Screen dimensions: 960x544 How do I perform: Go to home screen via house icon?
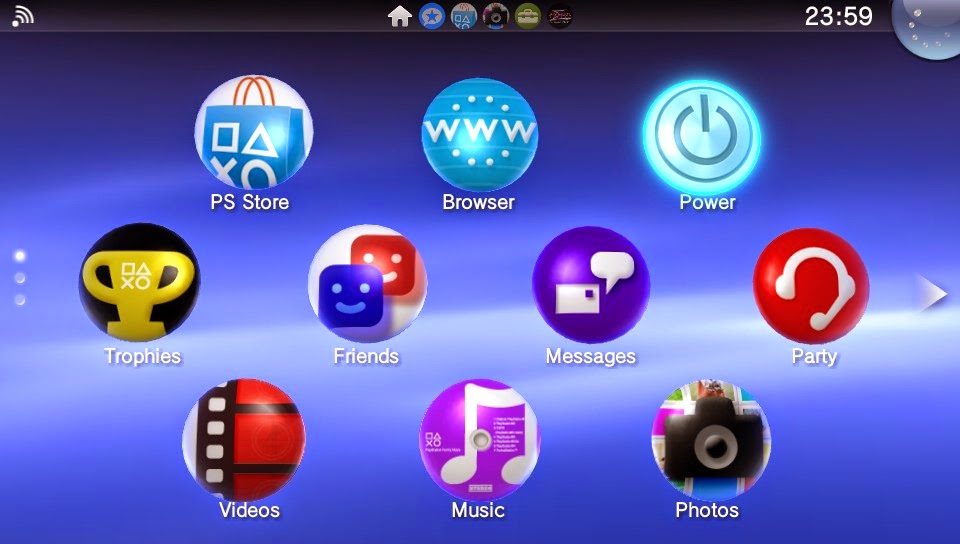click(x=399, y=17)
